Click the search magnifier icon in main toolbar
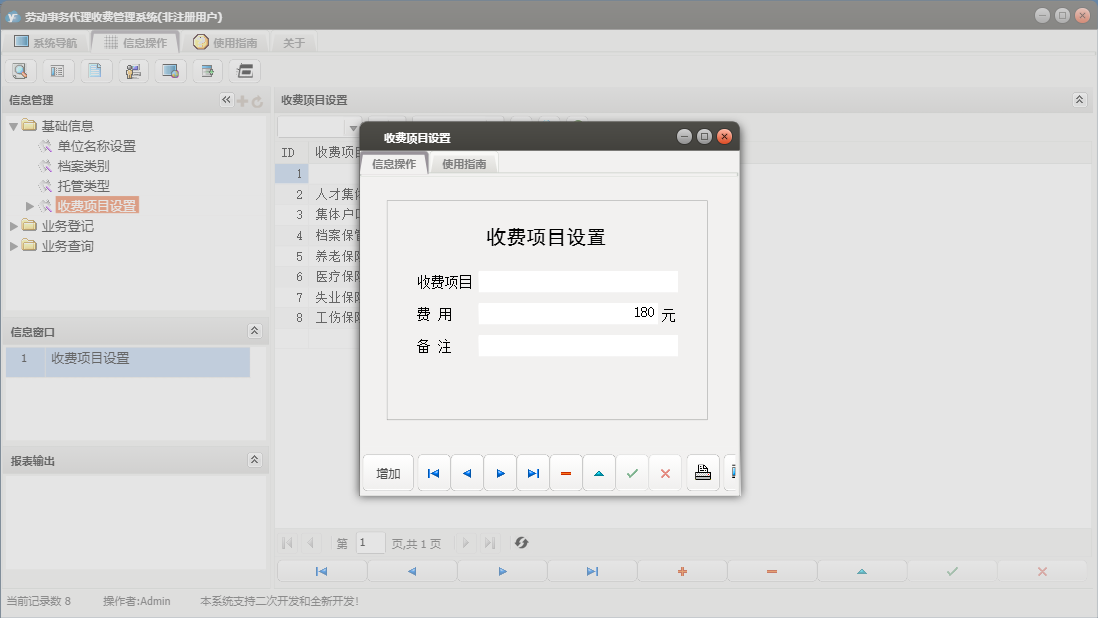1098x618 pixels. 21,71
